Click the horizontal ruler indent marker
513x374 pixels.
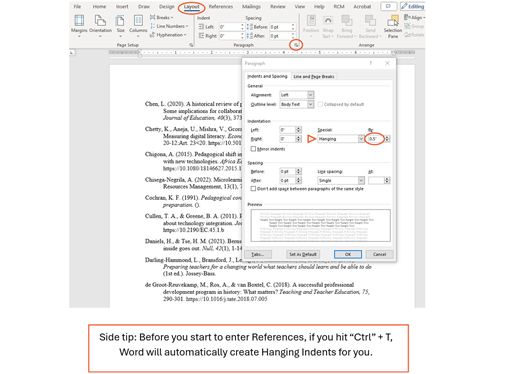point(140,53)
